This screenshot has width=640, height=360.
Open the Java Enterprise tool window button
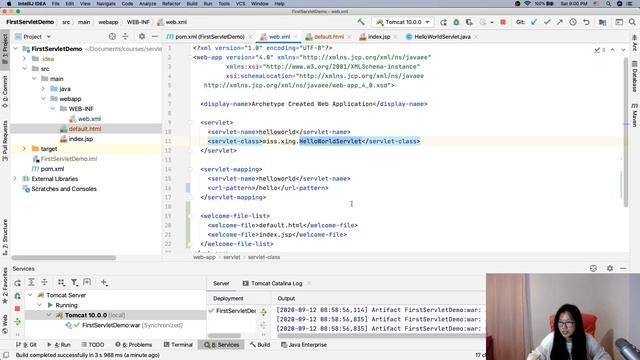click(304, 344)
